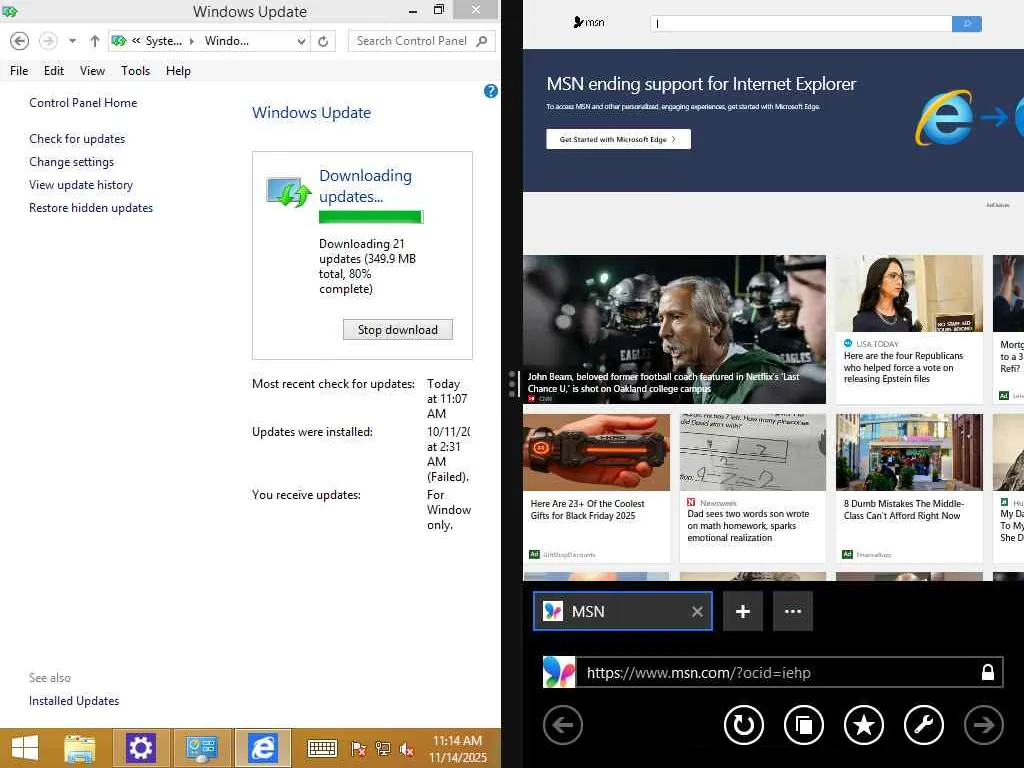
Task: Open the math homework Newsweek article
Action: [x=752, y=488]
